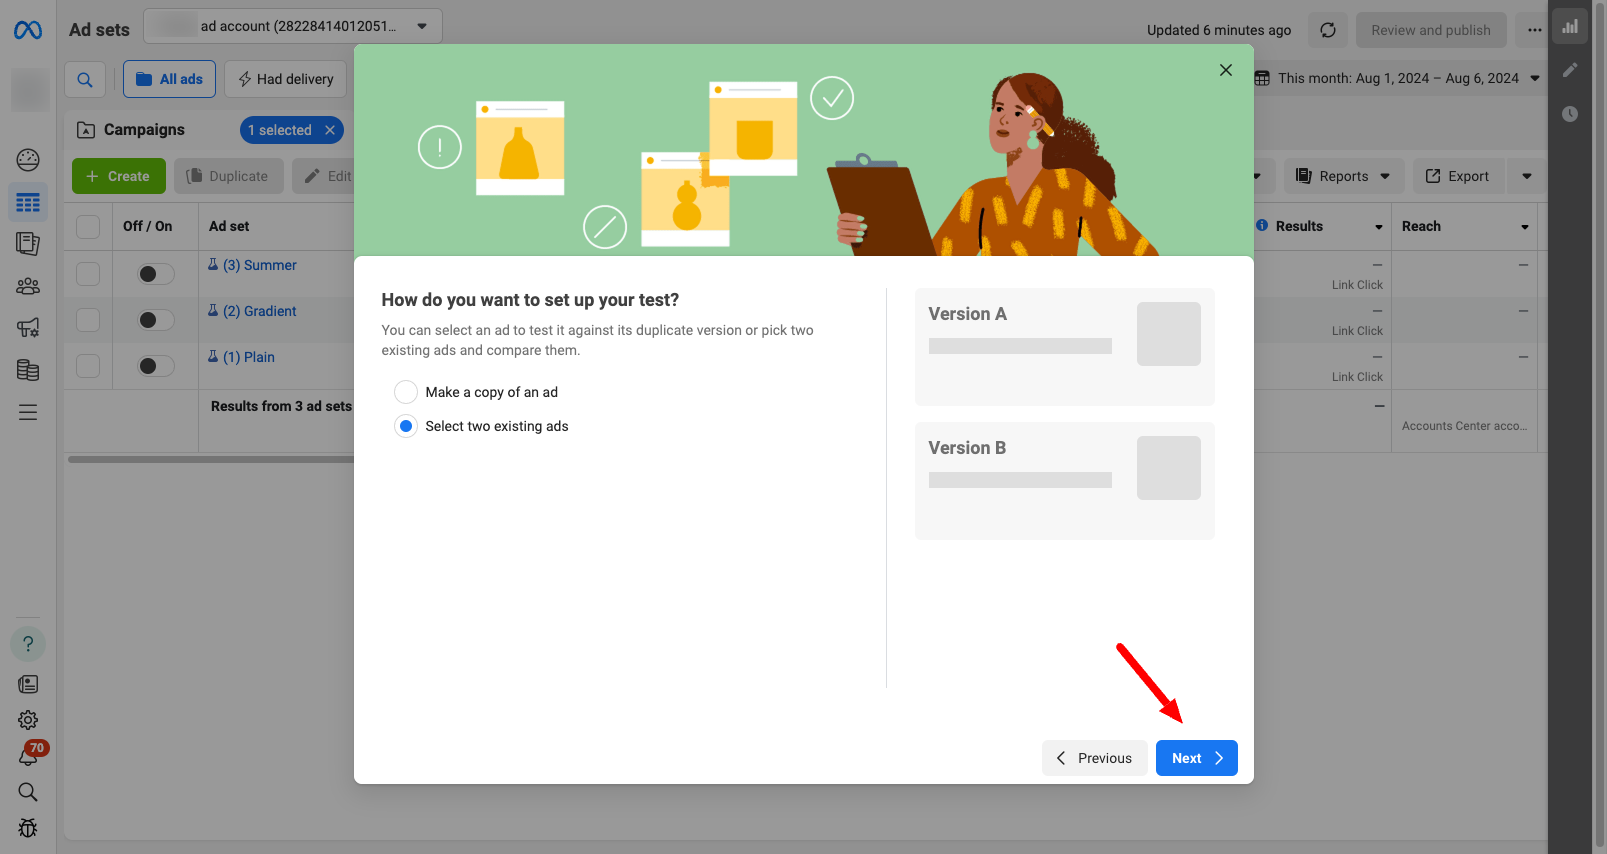Open the Reach column dropdown arrow
Screen dimensions: 1607x854
1525,227
